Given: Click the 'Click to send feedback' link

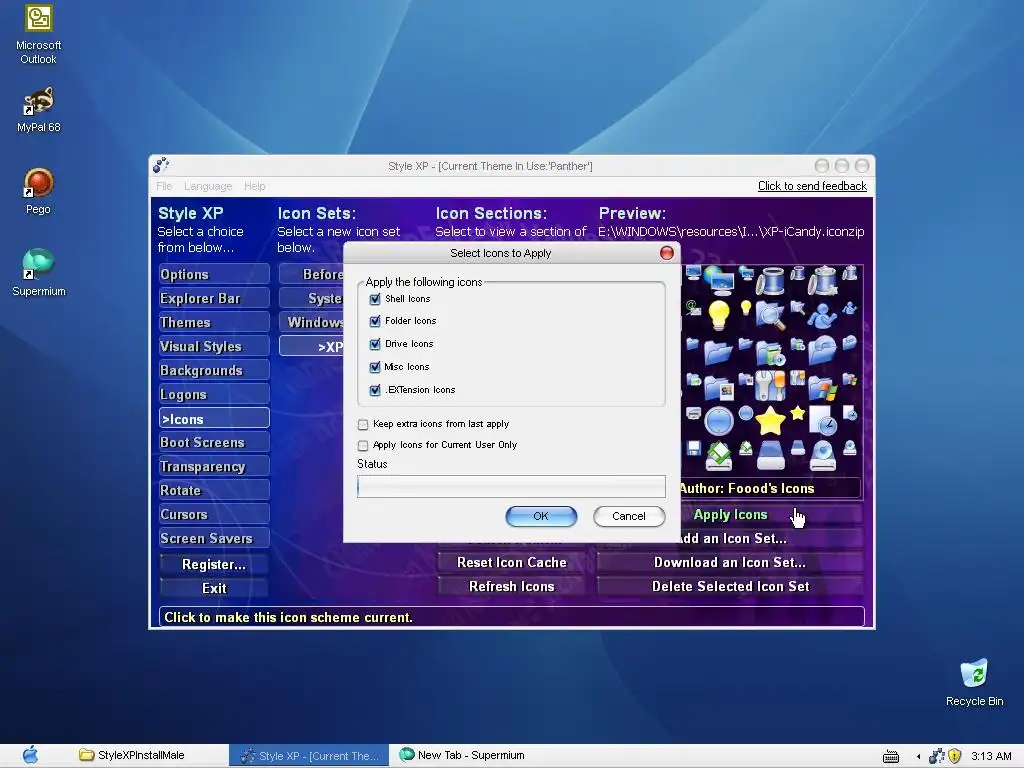Looking at the screenshot, I should [x=812, y=186].
